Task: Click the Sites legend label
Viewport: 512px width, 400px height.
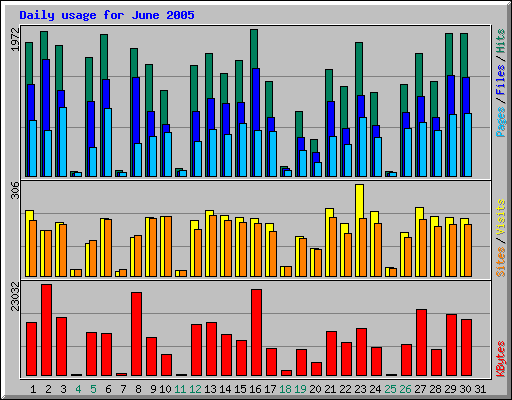Action: pyautogui.click(x=501, y=262)
